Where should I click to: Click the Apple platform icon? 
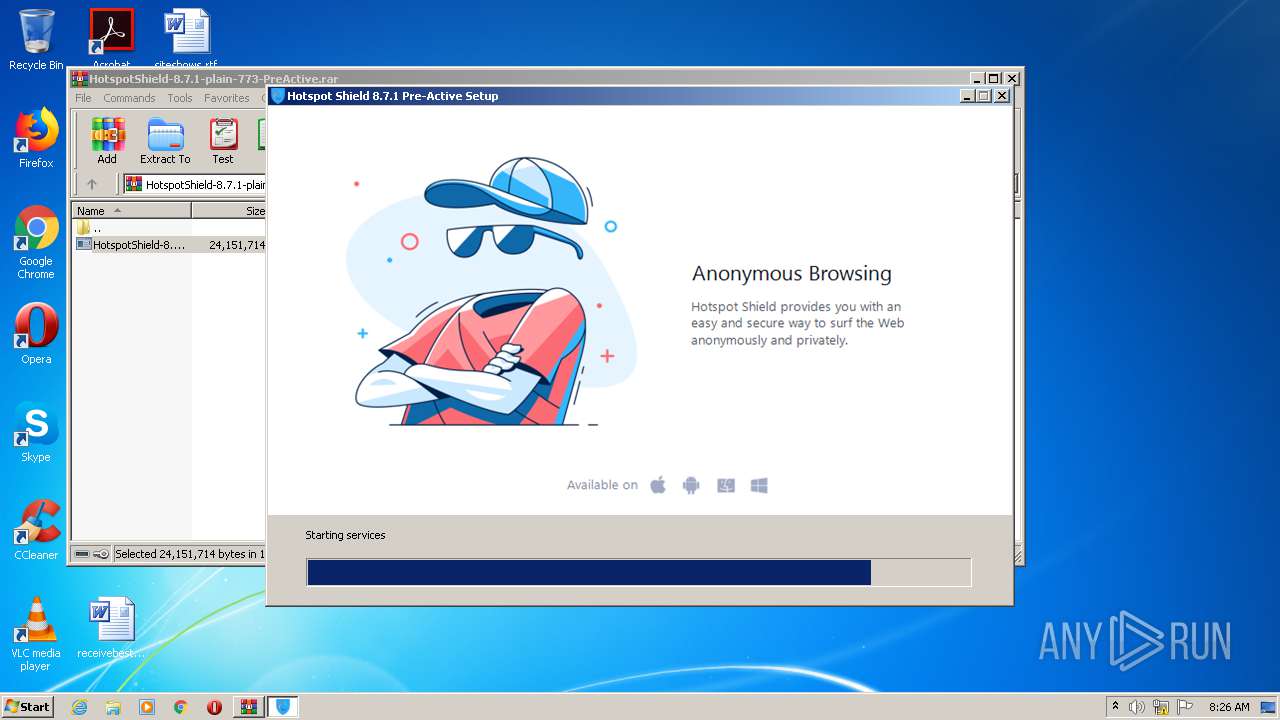pyautogui.click(x=658, y=485)
